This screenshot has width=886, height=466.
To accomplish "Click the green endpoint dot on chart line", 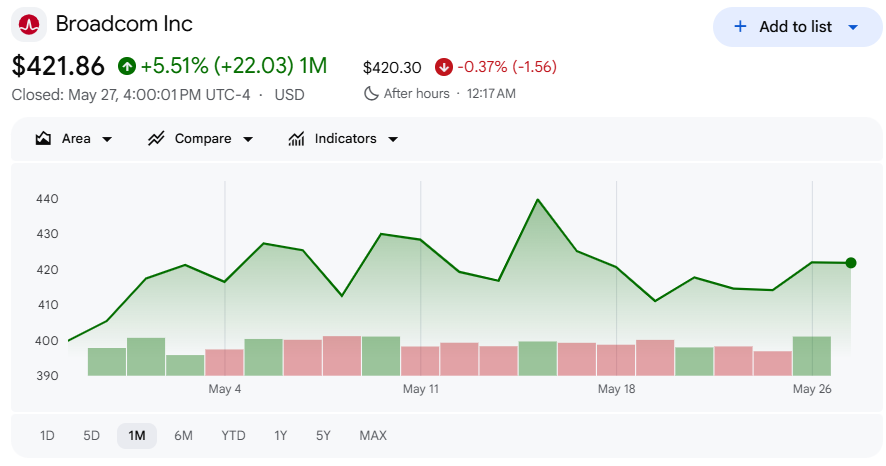I will click(851, 263).
